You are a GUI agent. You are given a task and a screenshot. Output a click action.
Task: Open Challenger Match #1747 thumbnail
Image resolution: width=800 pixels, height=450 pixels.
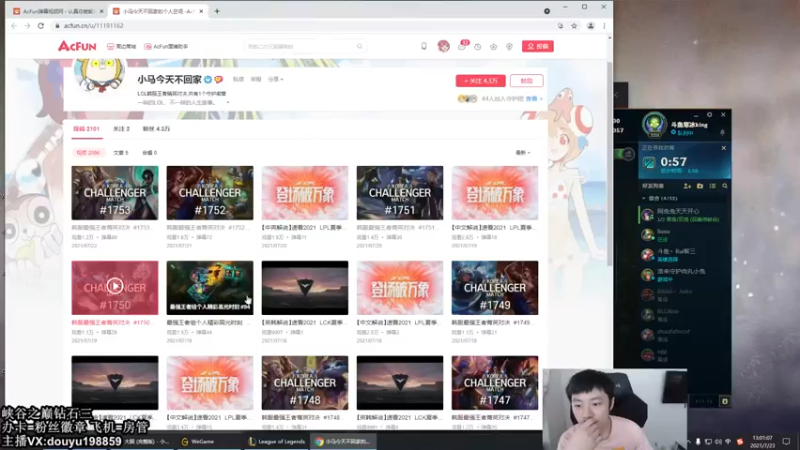point(495,383)
